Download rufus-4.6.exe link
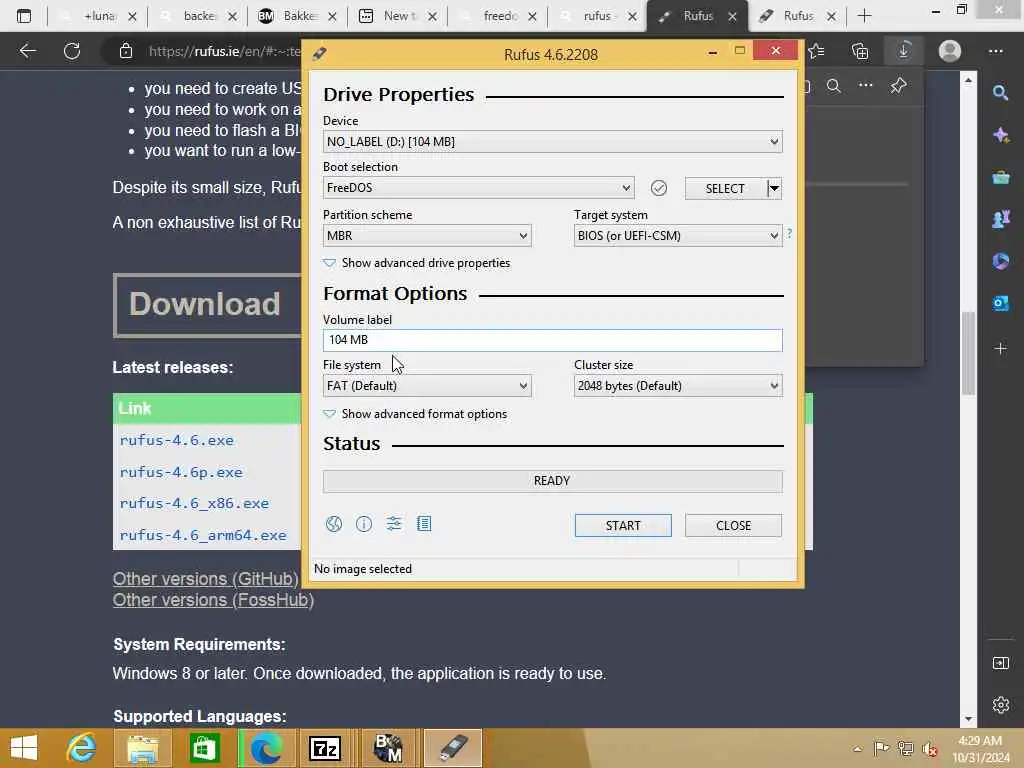 (x=176, y=440)
